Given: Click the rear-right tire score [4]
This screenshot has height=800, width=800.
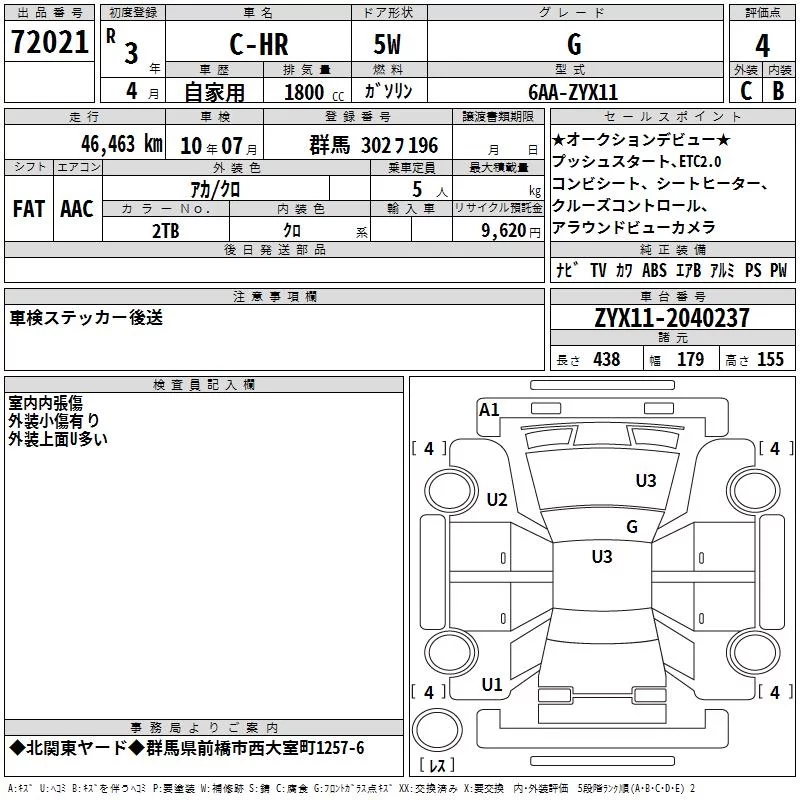Looking at the screenshot, I should click(x=776, y=692).
